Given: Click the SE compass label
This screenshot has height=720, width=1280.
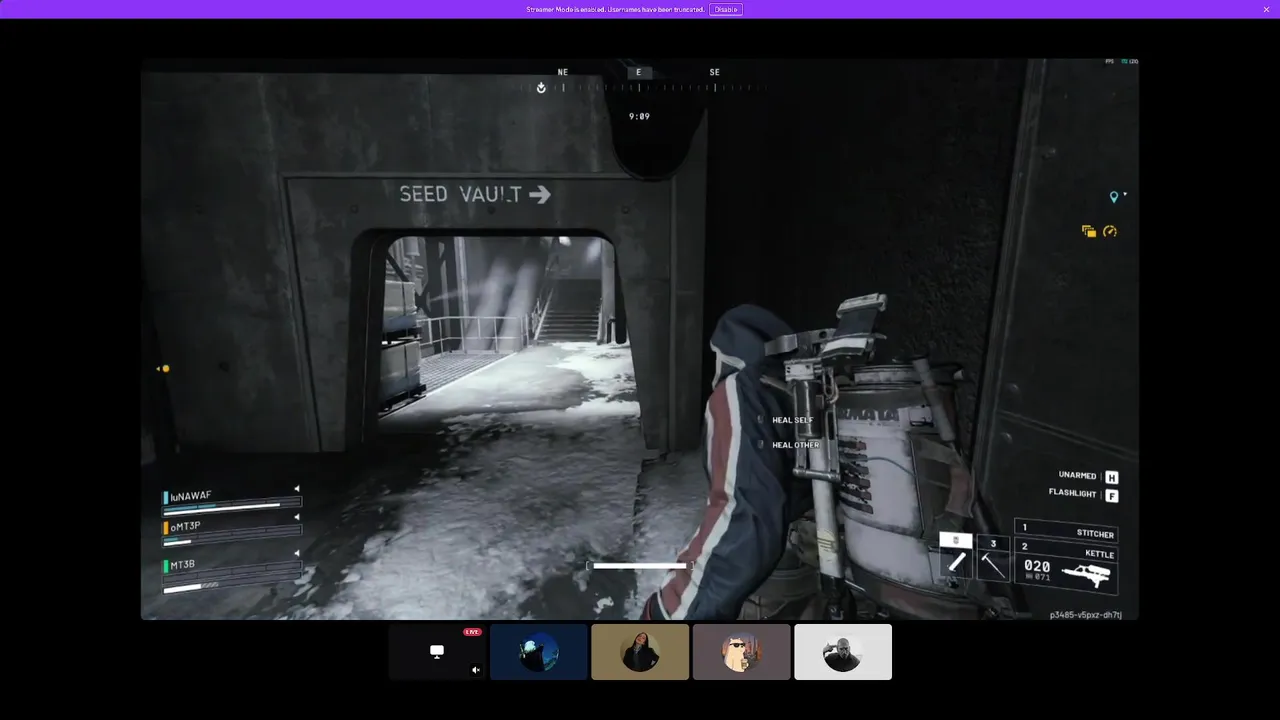Looking at the screenshot, I should coord(714,72).
